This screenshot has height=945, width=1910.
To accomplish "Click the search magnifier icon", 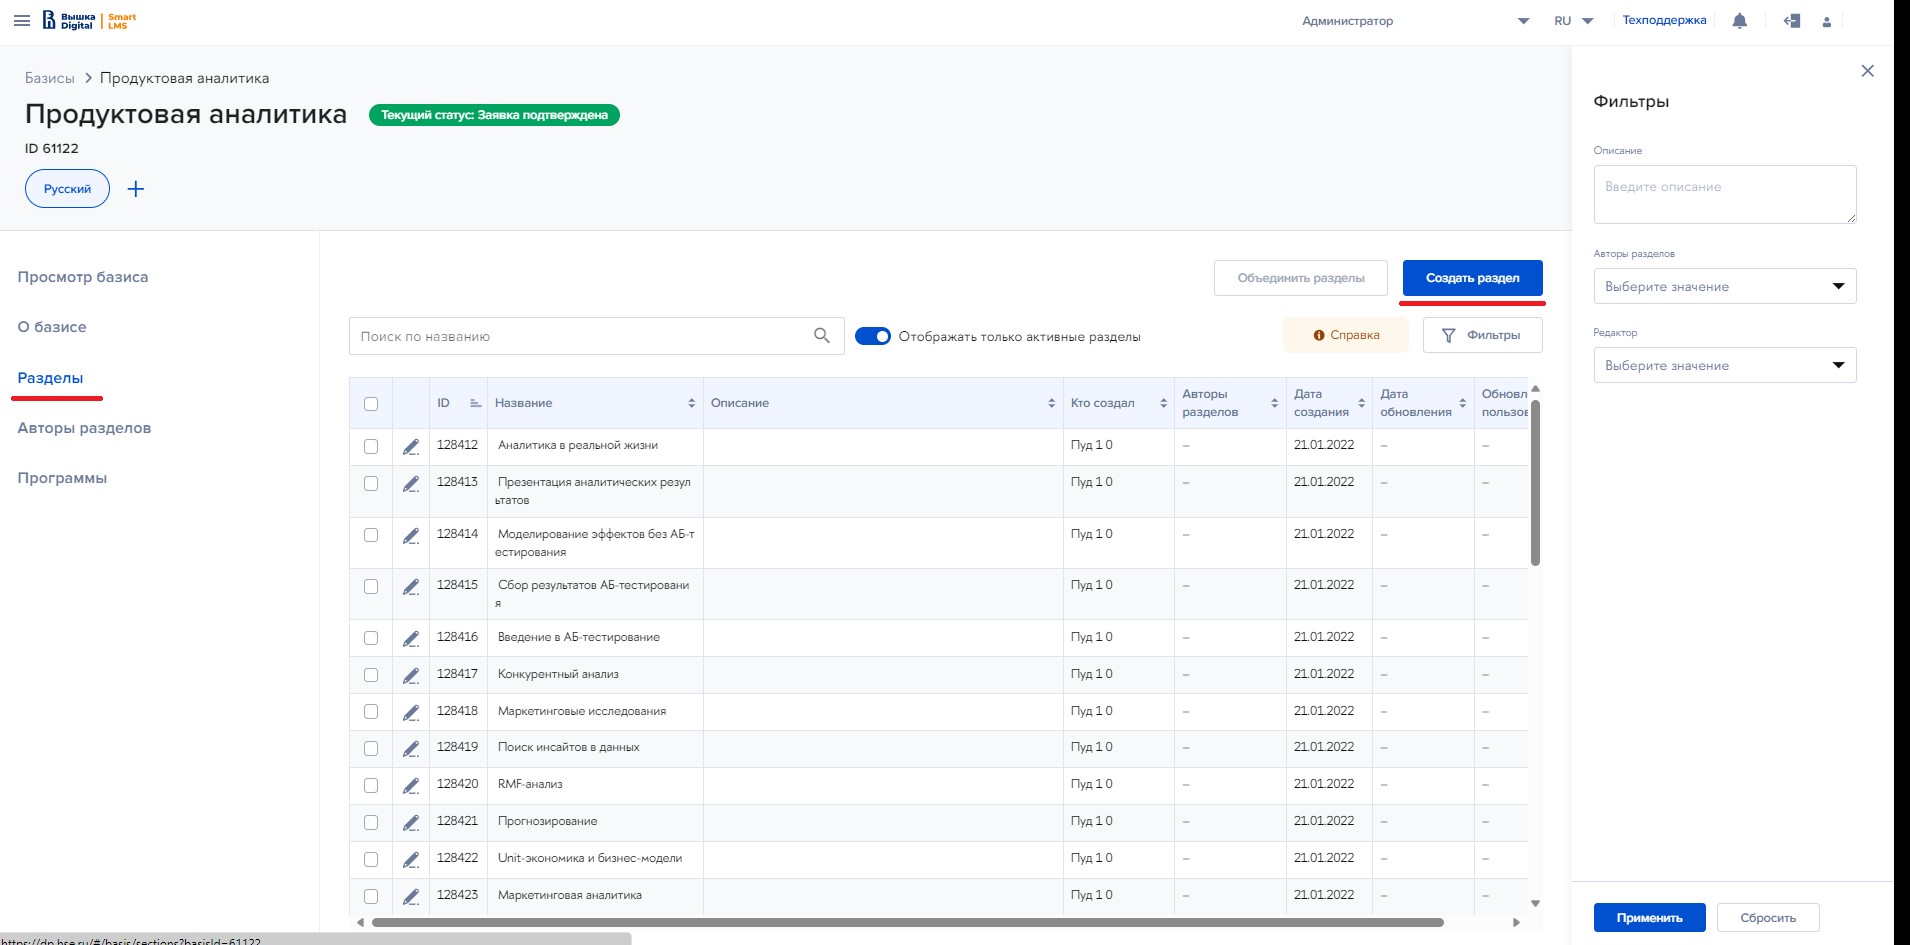I will click(821, 336).
